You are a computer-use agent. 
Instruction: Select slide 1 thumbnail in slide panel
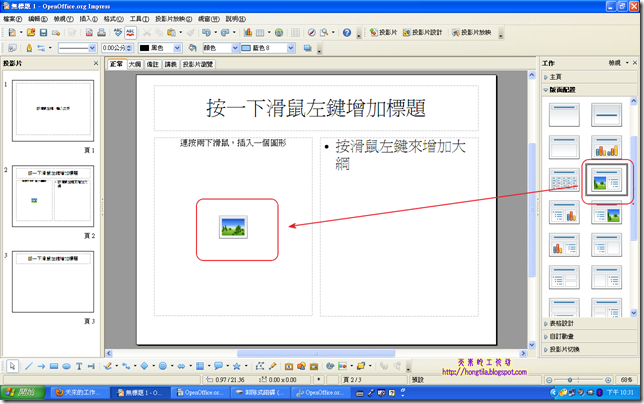[53, 110]
